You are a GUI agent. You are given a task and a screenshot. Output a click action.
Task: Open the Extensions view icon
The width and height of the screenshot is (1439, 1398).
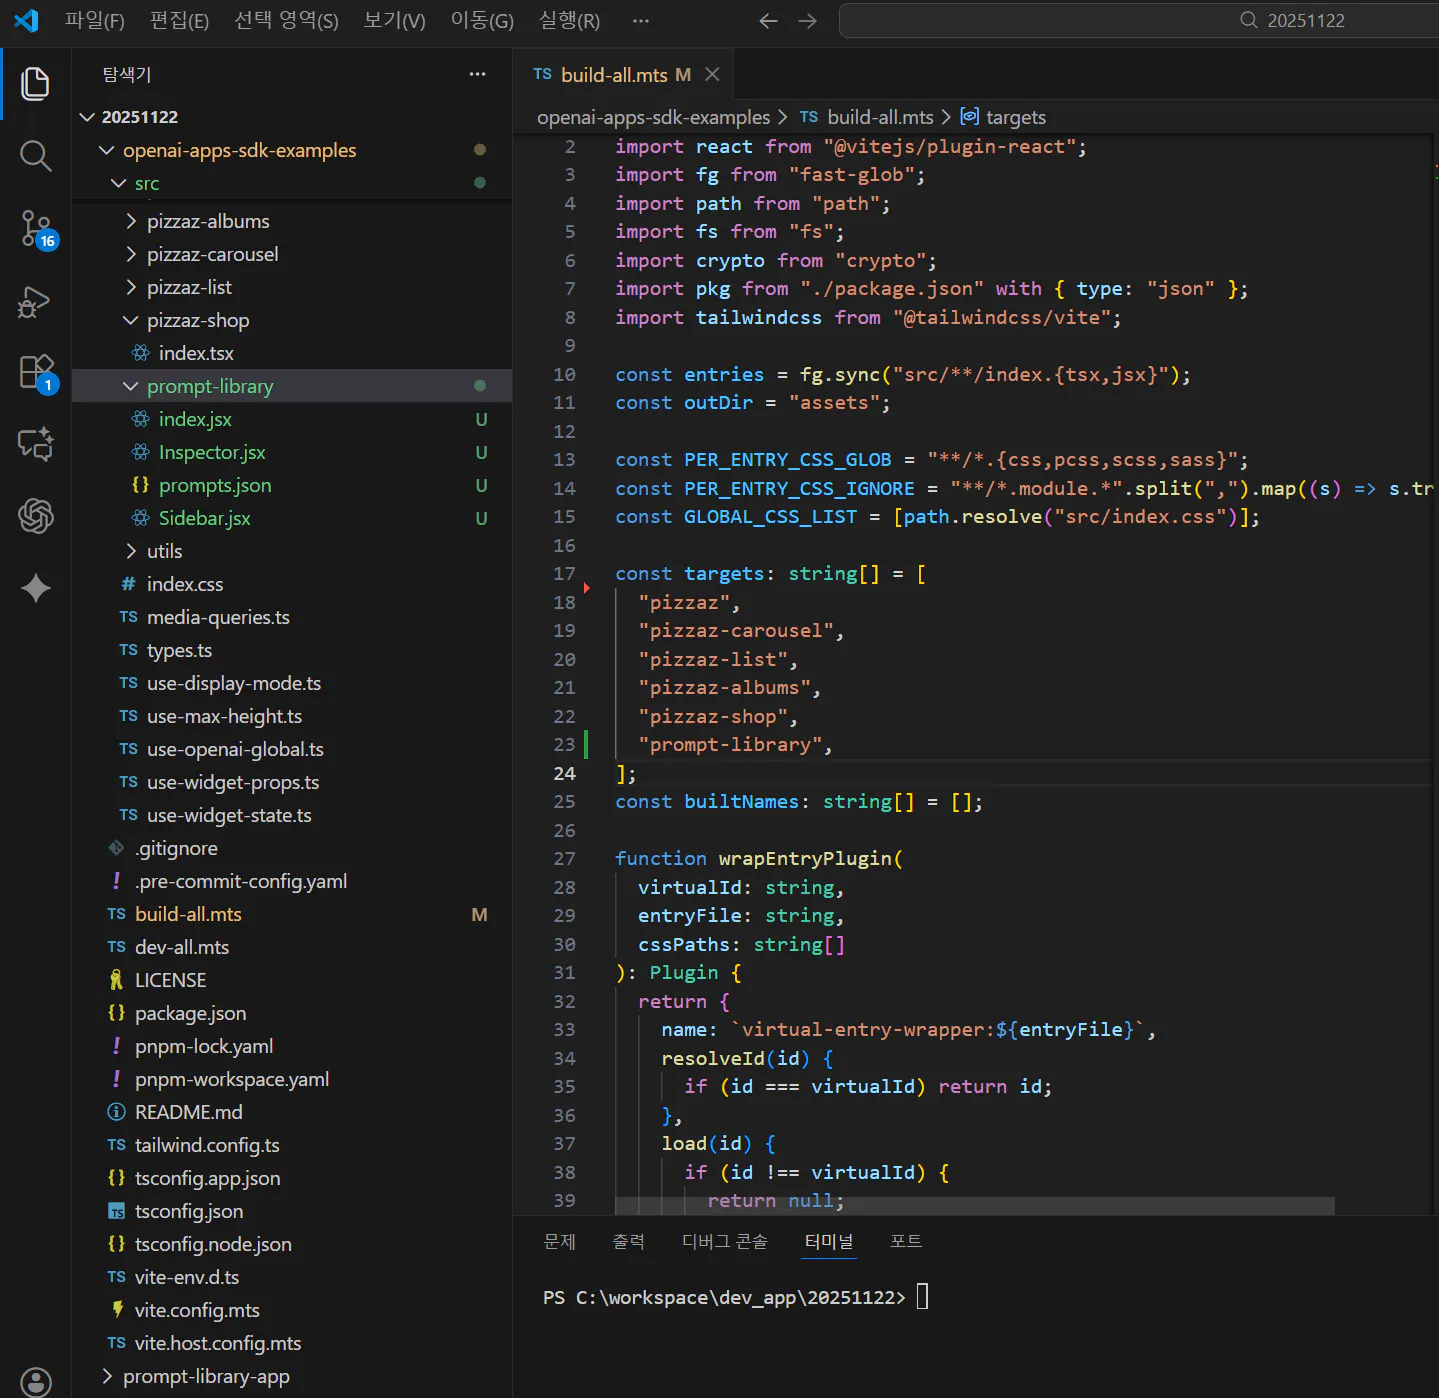click(x=35, y=372)
